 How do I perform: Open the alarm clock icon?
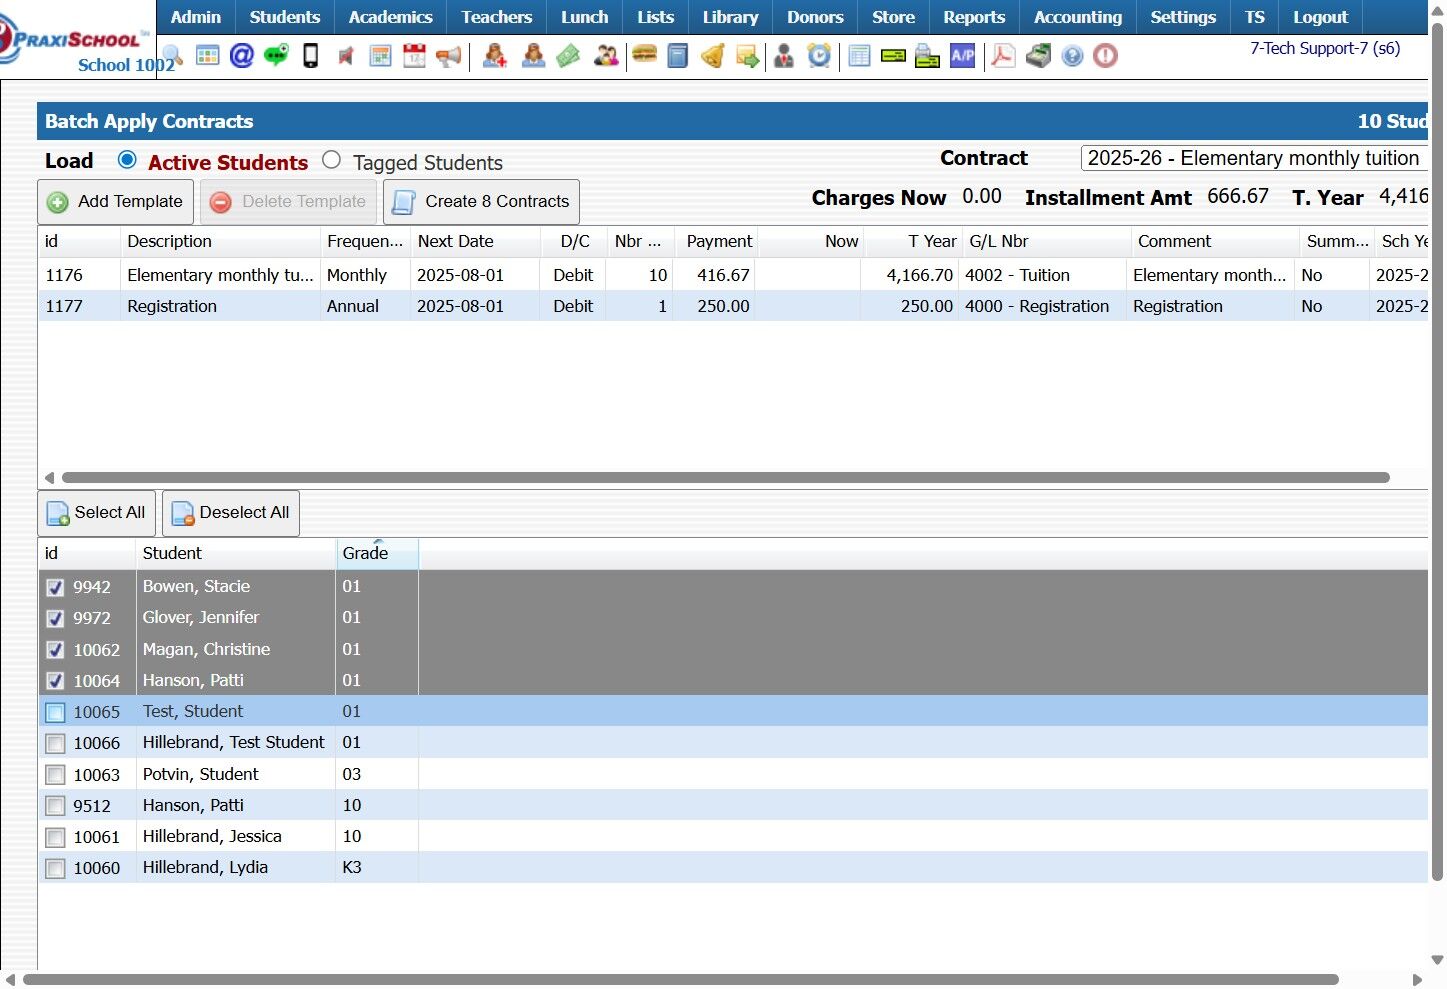click(x=819, y=56)
